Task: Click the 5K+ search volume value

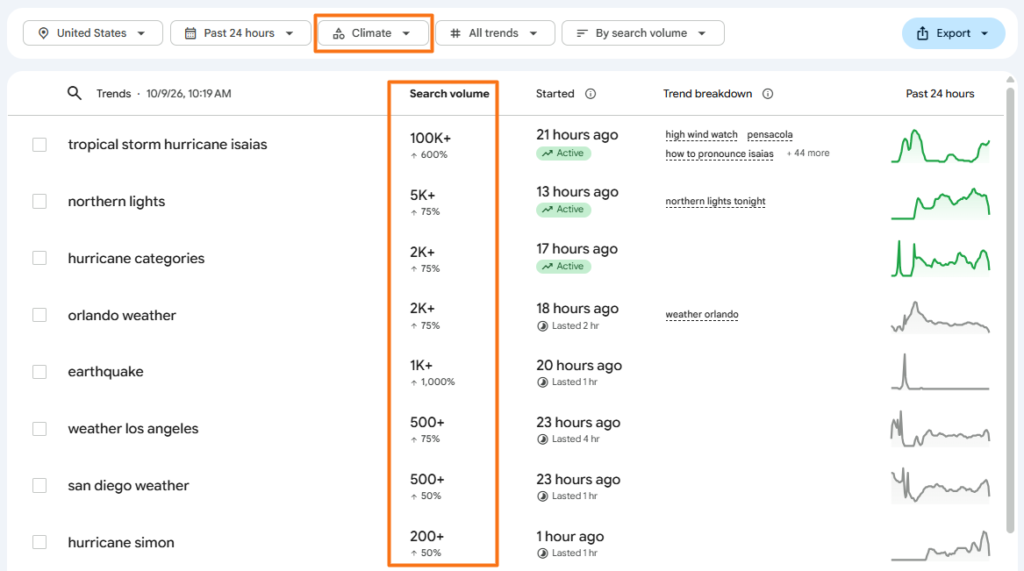Action: click(423, 195)
